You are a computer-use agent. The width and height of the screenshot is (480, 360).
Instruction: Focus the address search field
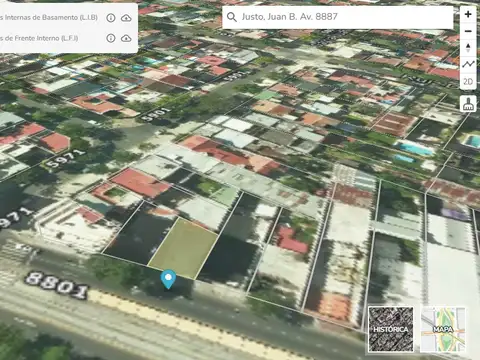pos(338,17)
